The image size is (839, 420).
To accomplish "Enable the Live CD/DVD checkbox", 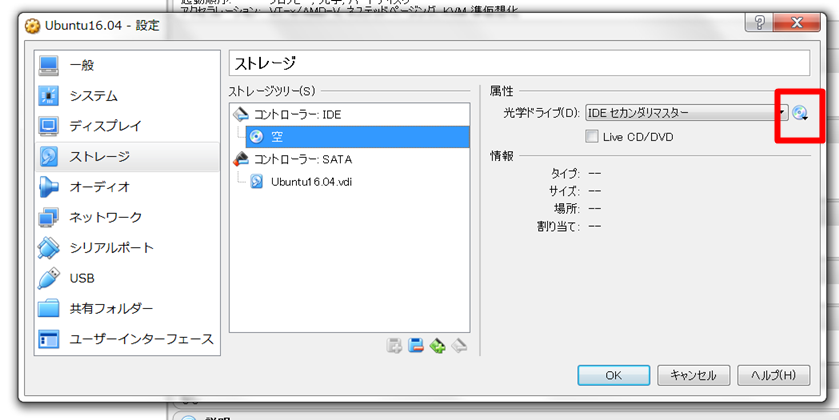I will (592, 137).
